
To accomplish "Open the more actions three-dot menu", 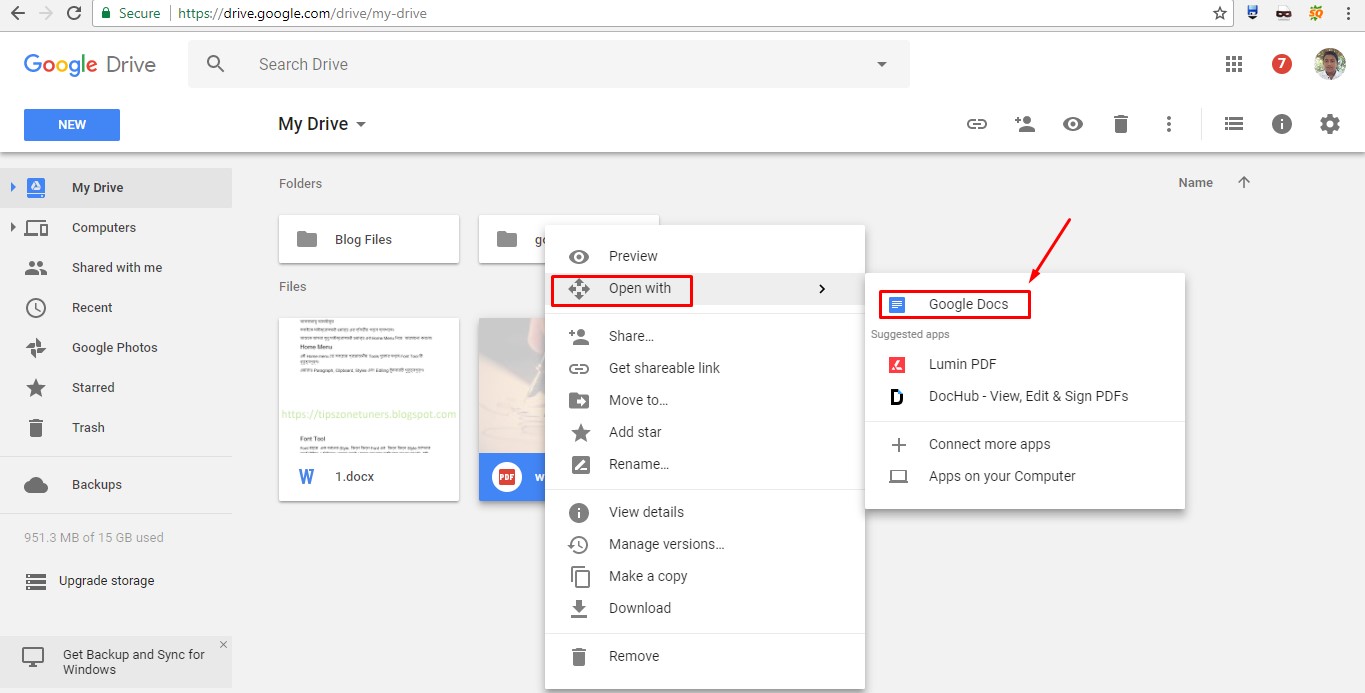I will click(x=1168, y=124).
